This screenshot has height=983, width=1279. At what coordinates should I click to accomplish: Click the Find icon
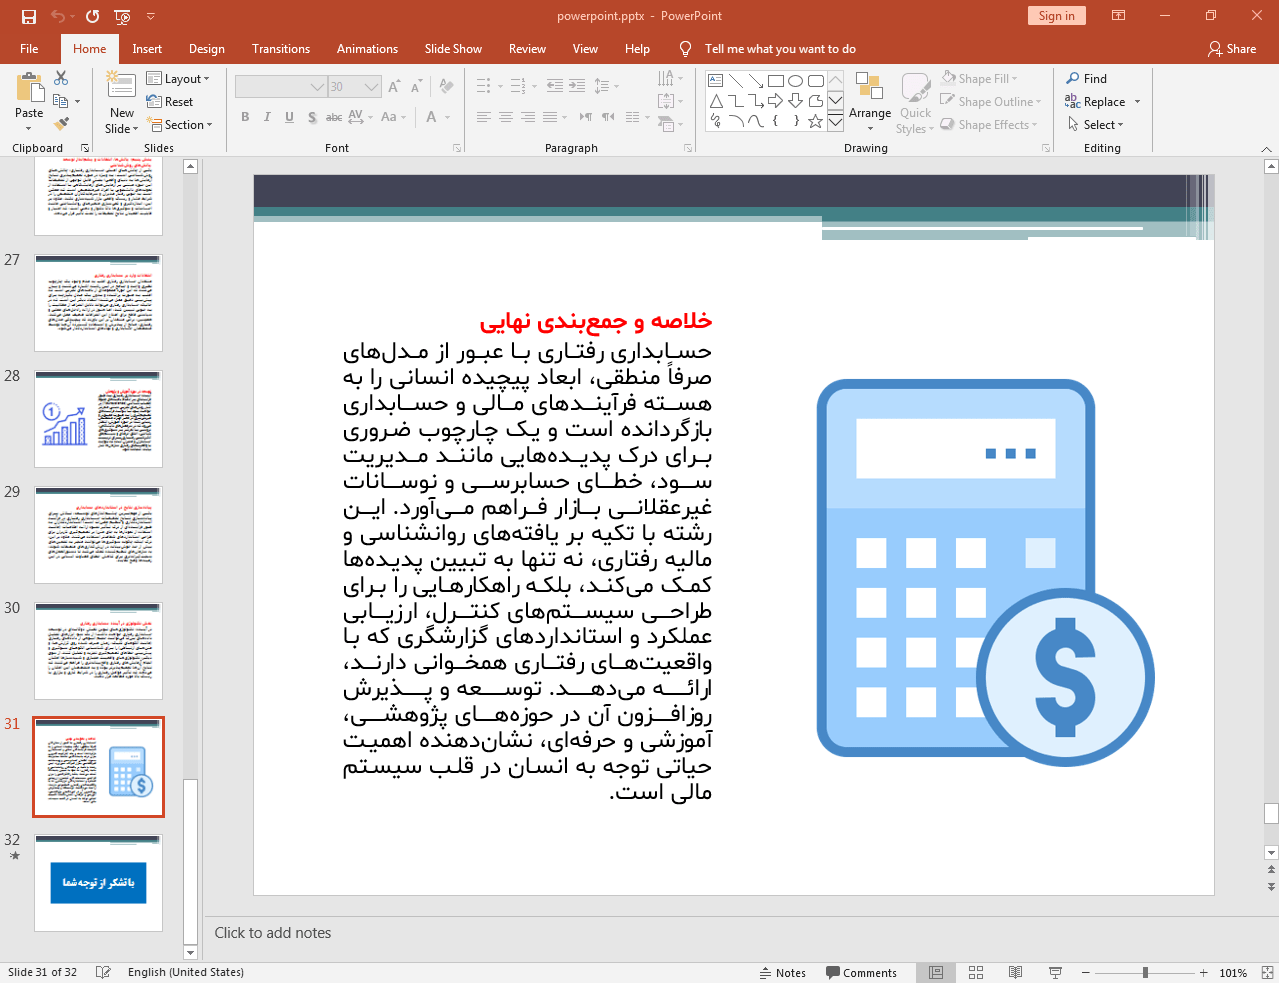tap(1086, 79)
